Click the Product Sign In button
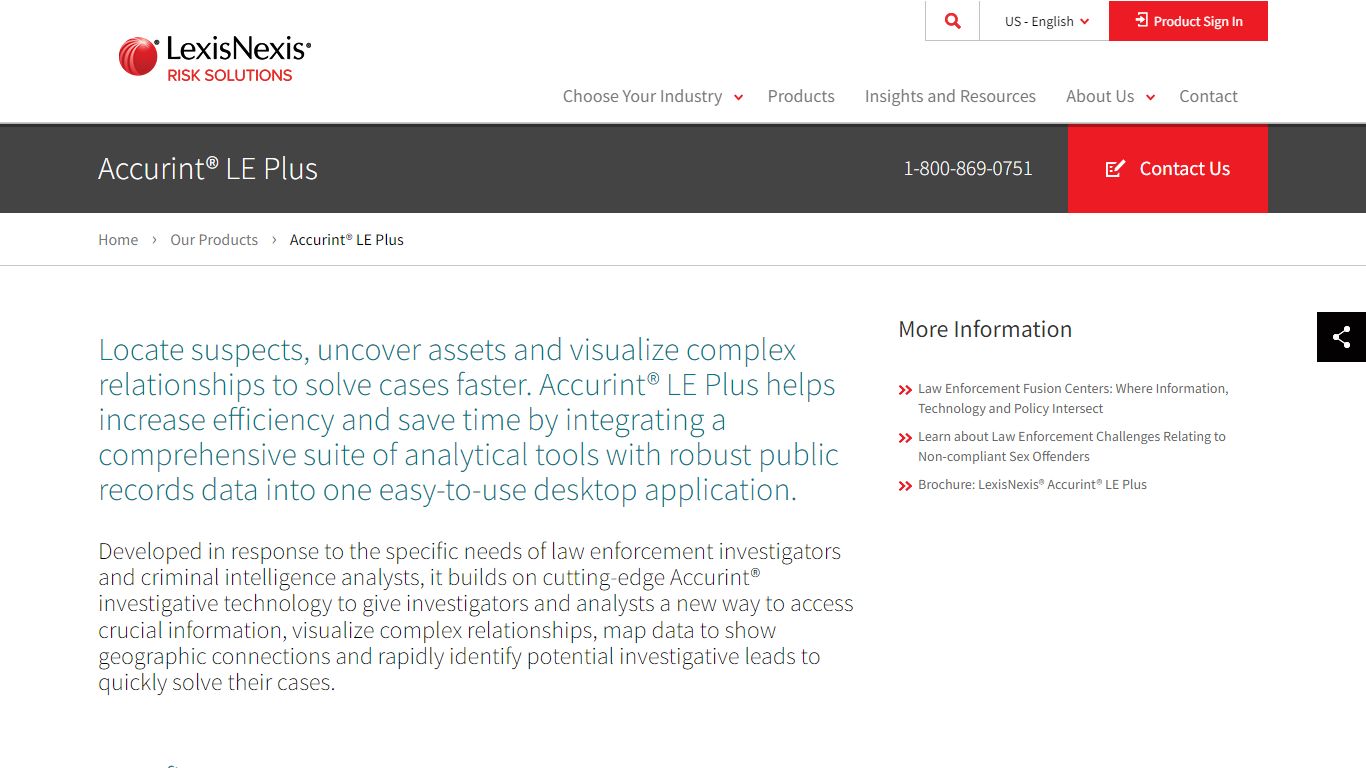The image size is (1366, 768). pos(1188,21)
